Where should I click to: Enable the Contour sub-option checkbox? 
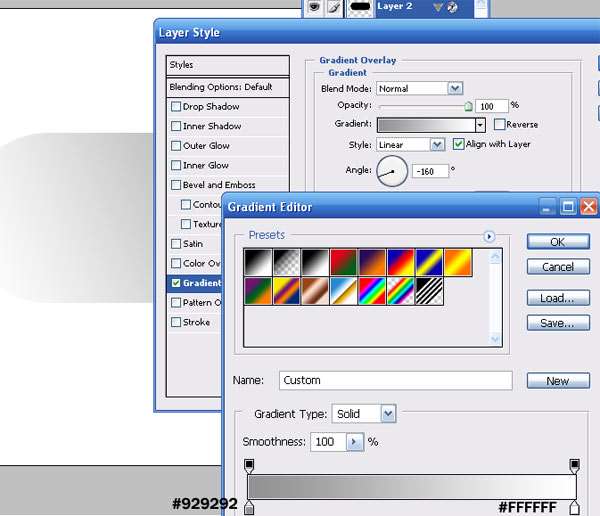pos(186,204)
